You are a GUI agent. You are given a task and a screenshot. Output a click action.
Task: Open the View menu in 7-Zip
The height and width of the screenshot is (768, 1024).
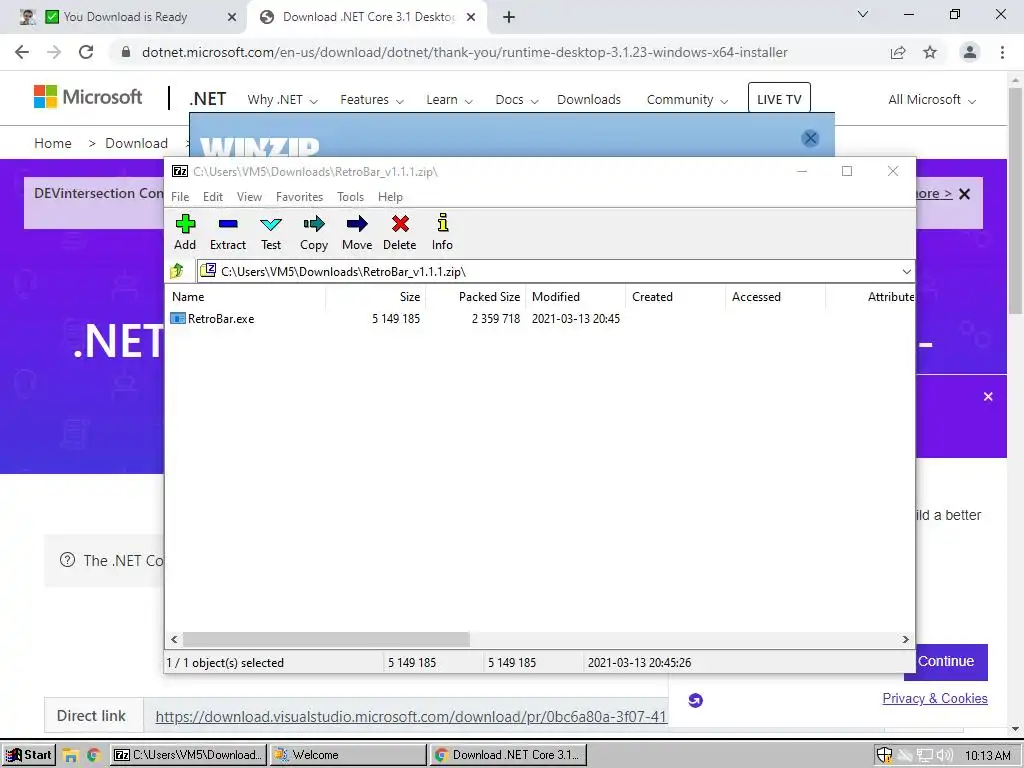coord(249,197)
